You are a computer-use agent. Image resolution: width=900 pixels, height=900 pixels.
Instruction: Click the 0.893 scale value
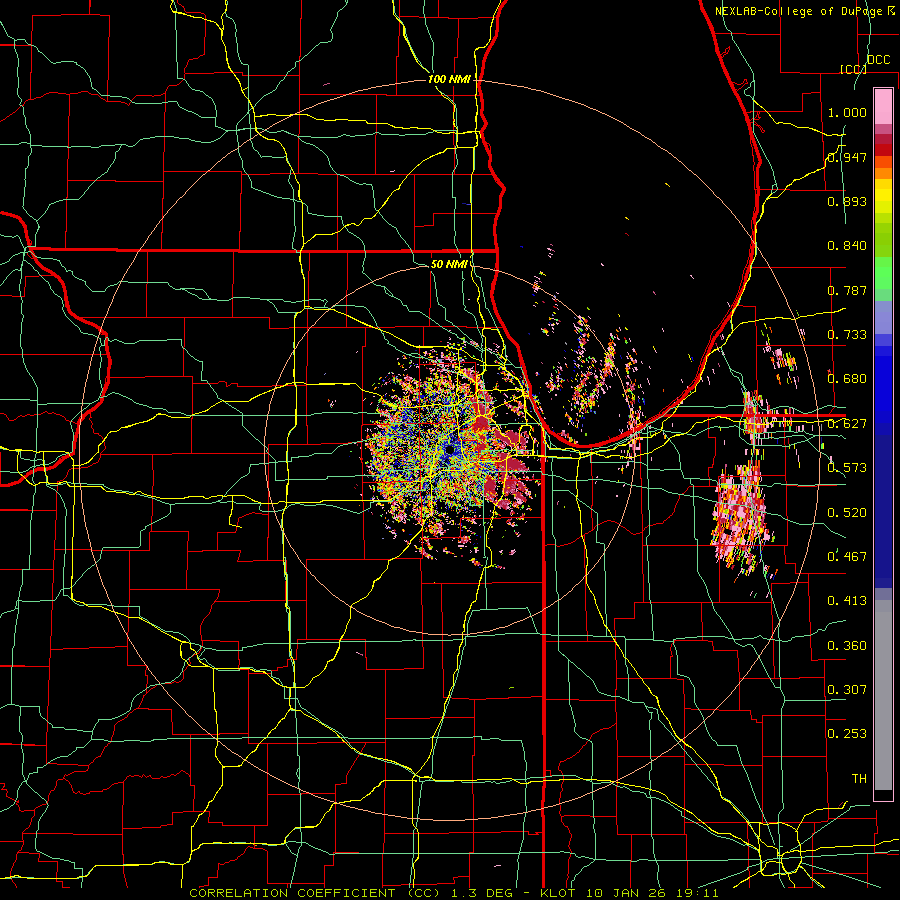[x=847, y=201]
